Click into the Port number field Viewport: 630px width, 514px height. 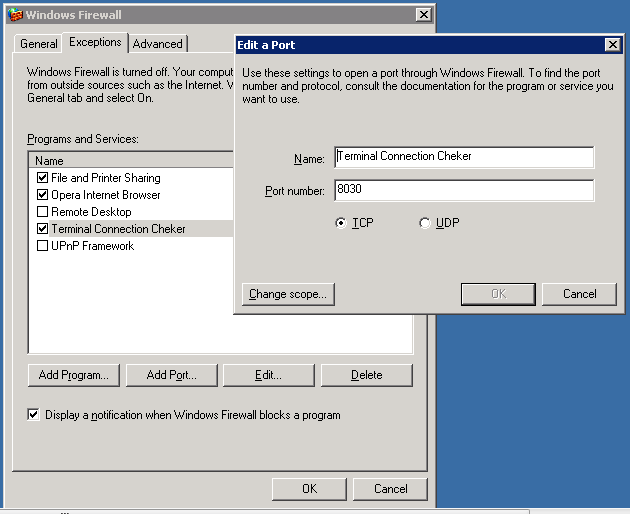[x=464, y=190]
